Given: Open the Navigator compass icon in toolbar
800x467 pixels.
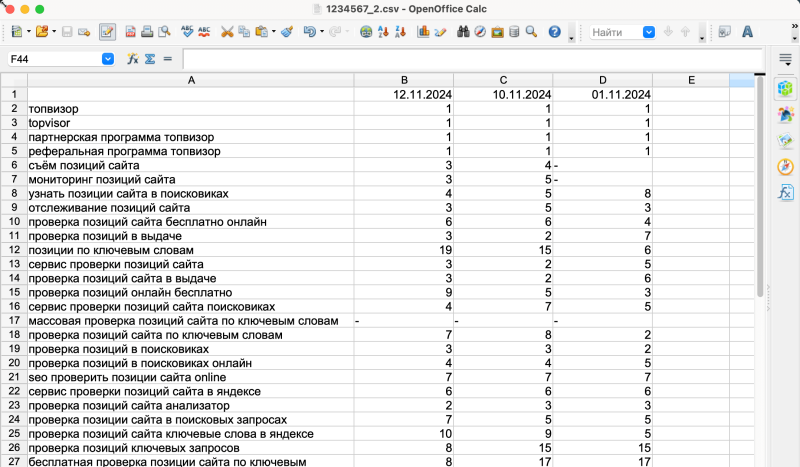Looking at the screenshot, I should 481,32.
